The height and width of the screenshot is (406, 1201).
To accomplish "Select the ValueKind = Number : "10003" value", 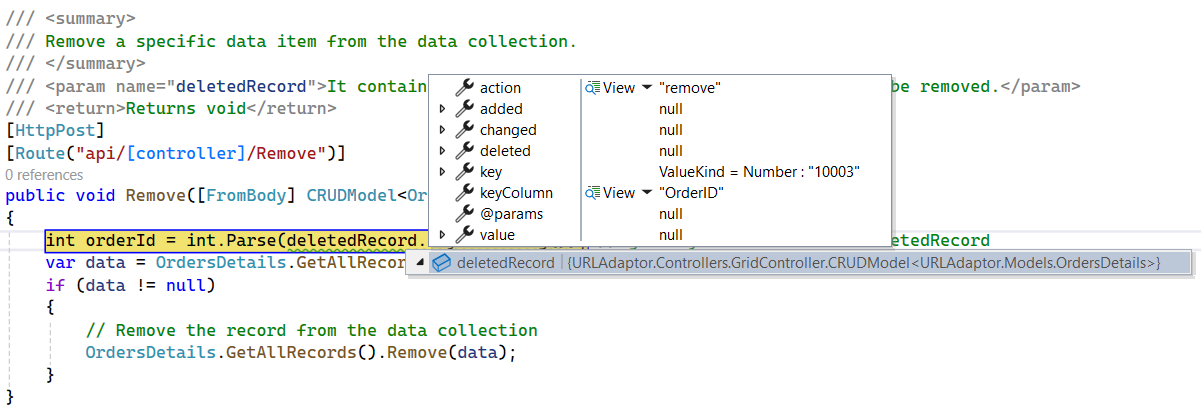I will [x=760, y=172].
